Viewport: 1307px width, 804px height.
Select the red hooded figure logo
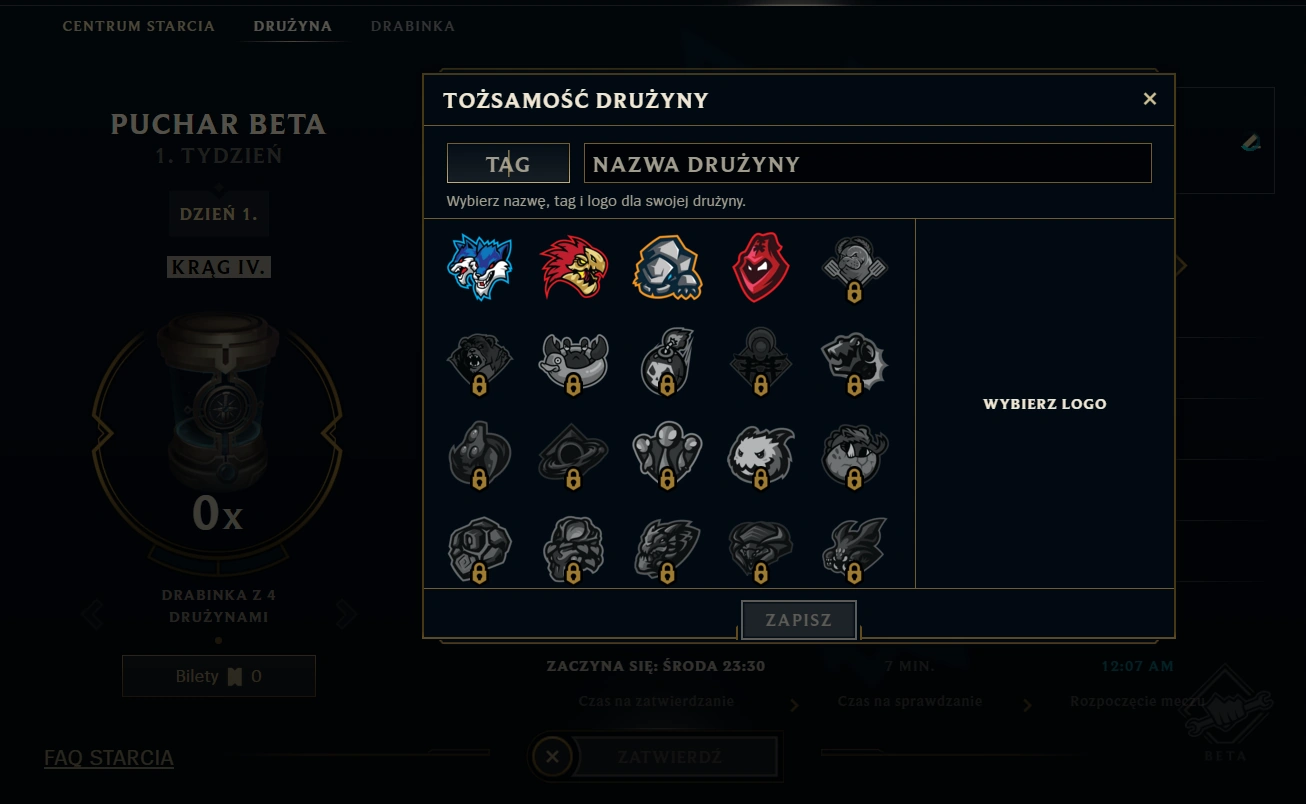click(x=761, y=268)
